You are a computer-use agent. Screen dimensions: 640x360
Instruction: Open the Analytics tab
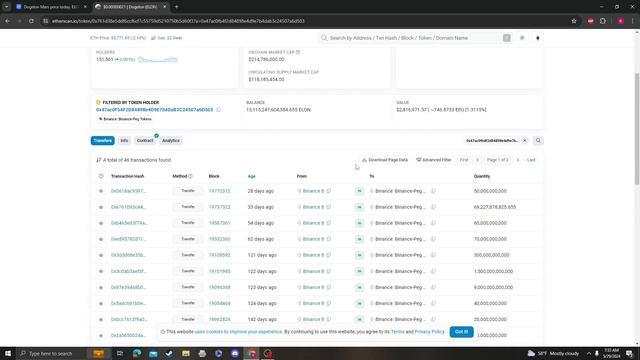pos(171,140)
